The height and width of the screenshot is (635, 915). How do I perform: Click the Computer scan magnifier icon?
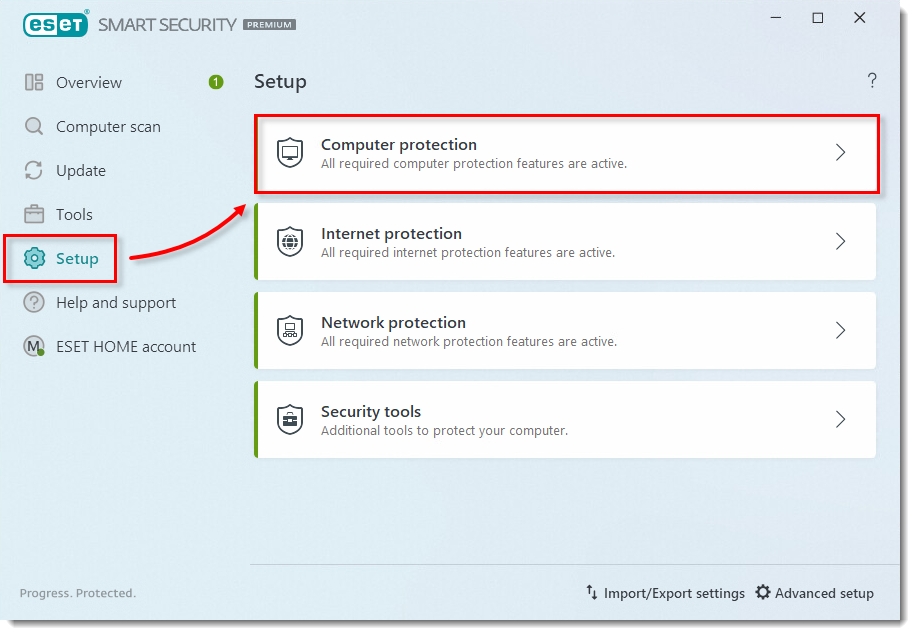[x=34, y=127]
